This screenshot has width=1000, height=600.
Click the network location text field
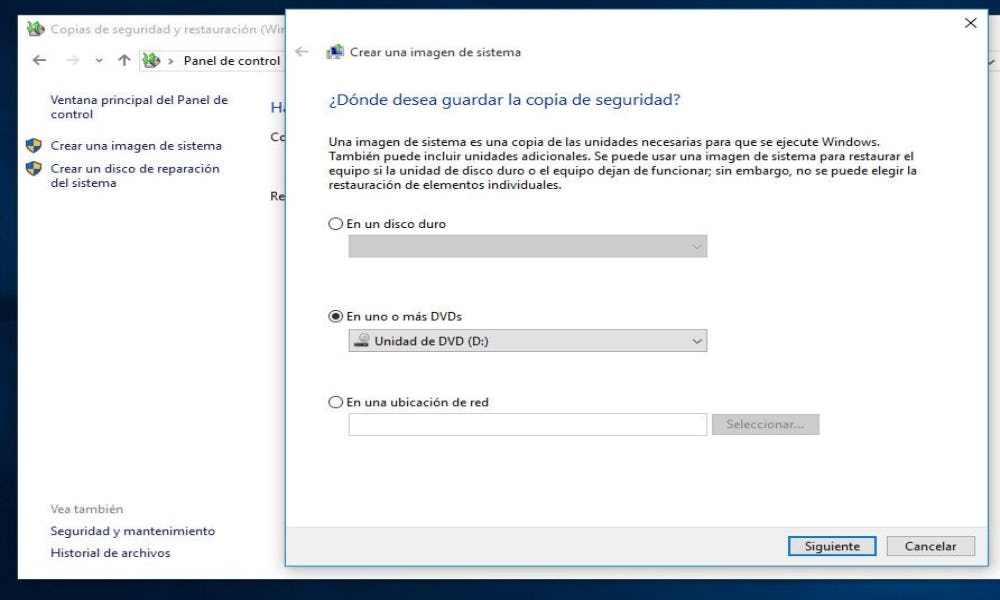527,425
